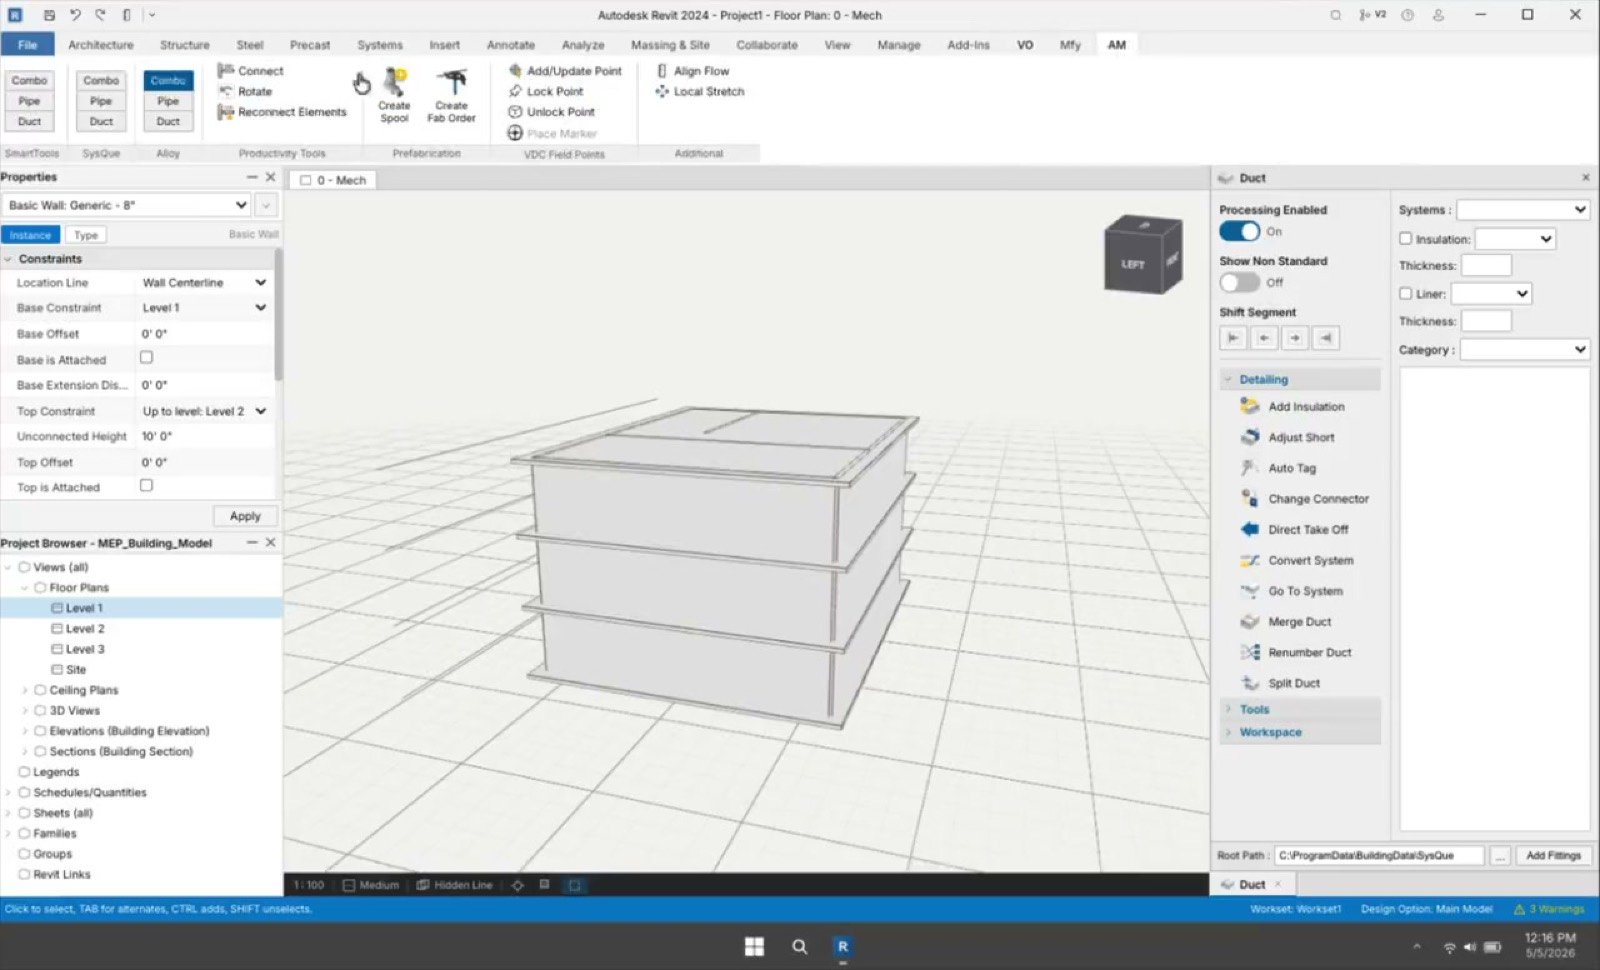Choose the Connect tool icon

(226, 71)
